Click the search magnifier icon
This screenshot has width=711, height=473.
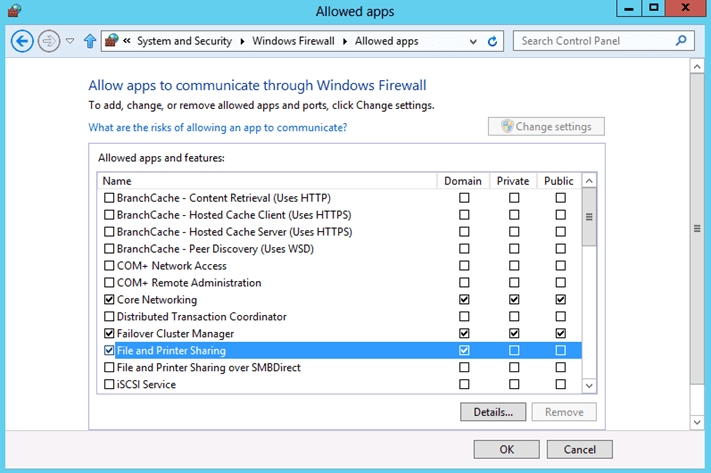point(681,41)
